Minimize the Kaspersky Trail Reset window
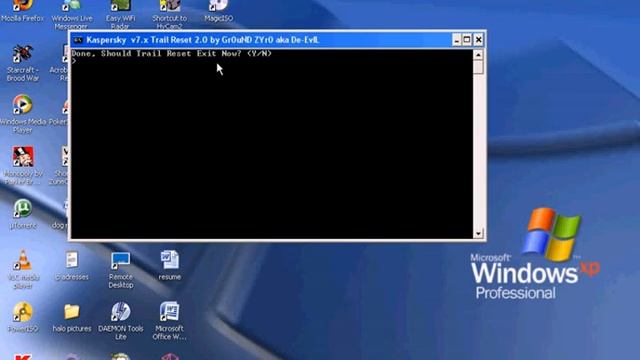 (456, 40)
